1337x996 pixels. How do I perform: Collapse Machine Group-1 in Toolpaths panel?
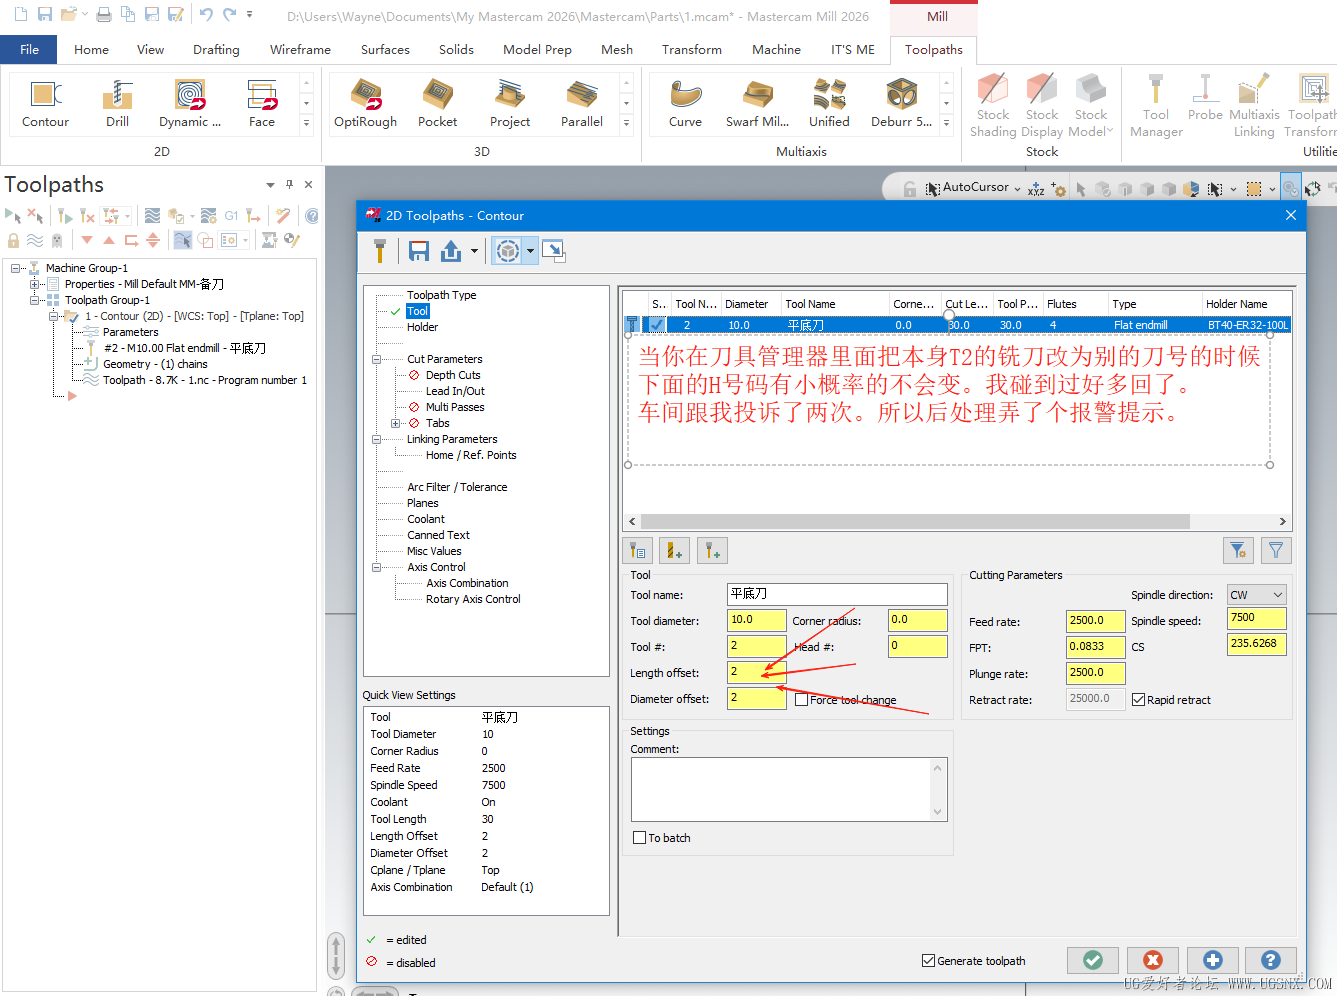[16, 268]
